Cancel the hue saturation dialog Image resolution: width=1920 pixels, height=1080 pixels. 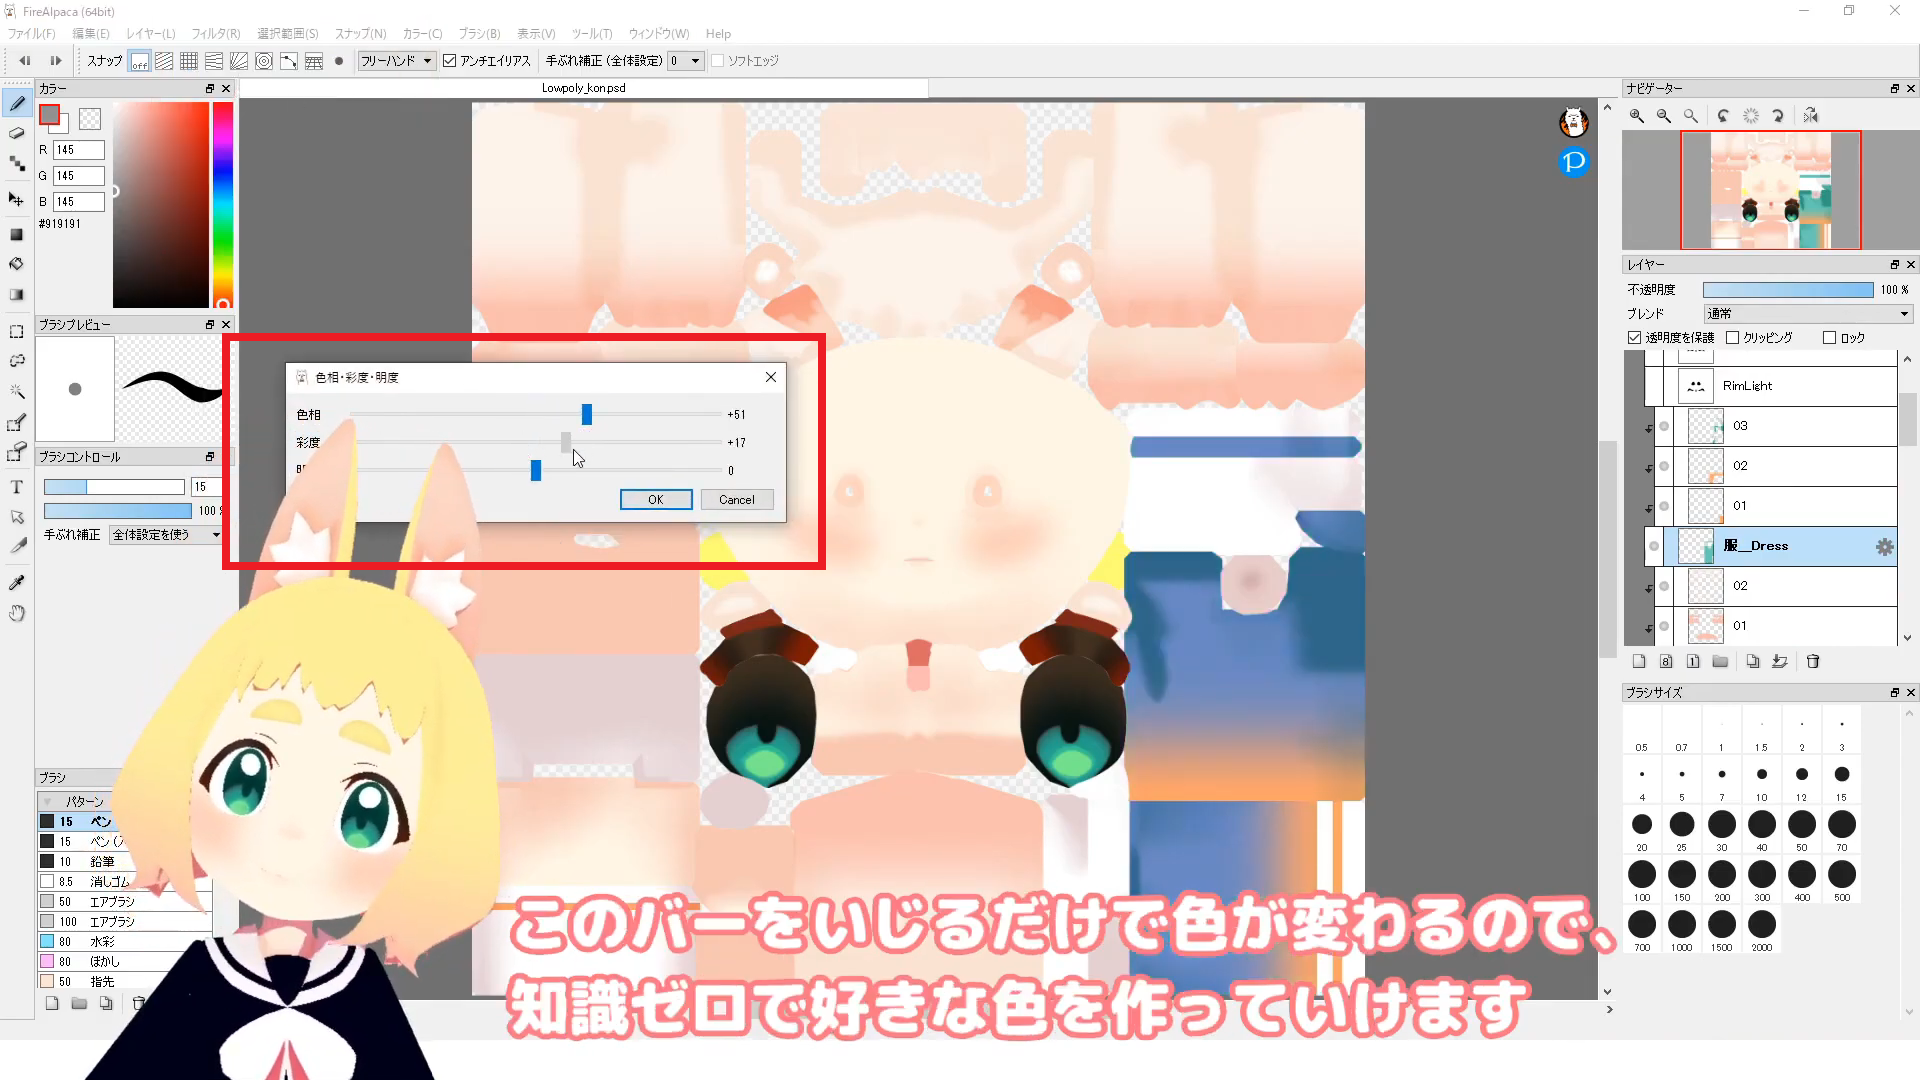[737, 500]
